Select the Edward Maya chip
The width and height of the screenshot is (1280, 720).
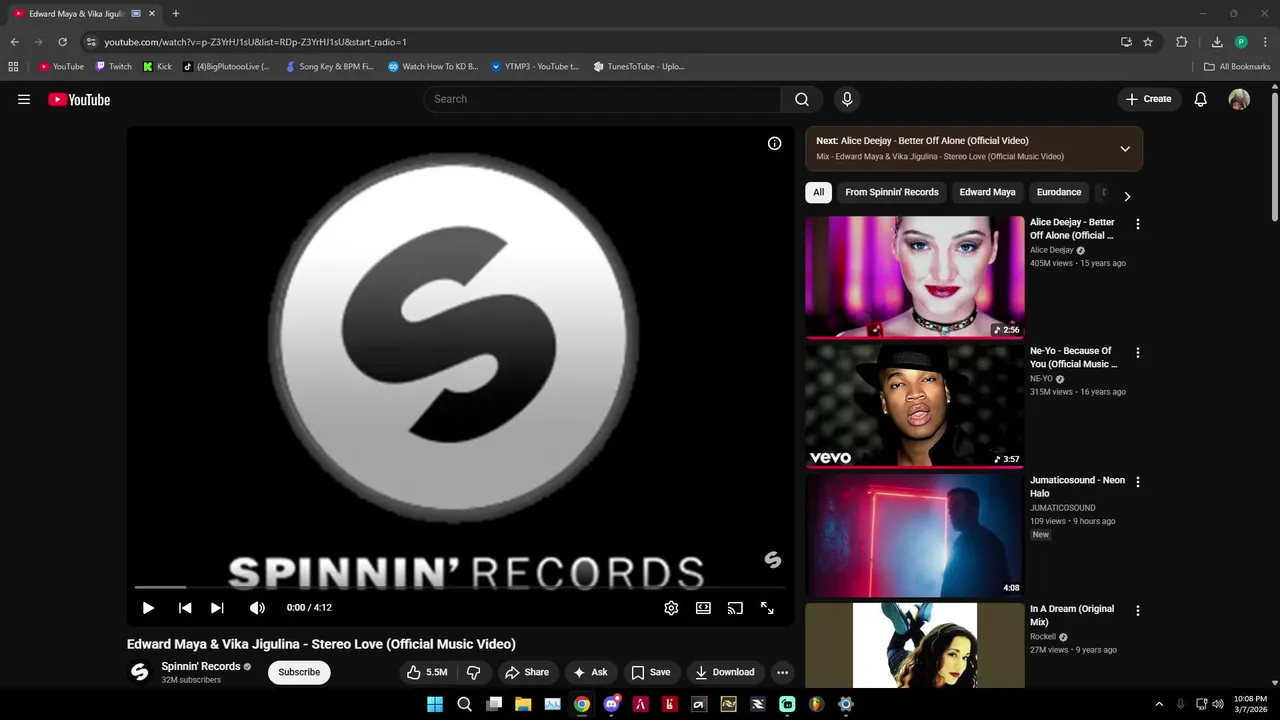pyautogui.click(x=987, y=192)
